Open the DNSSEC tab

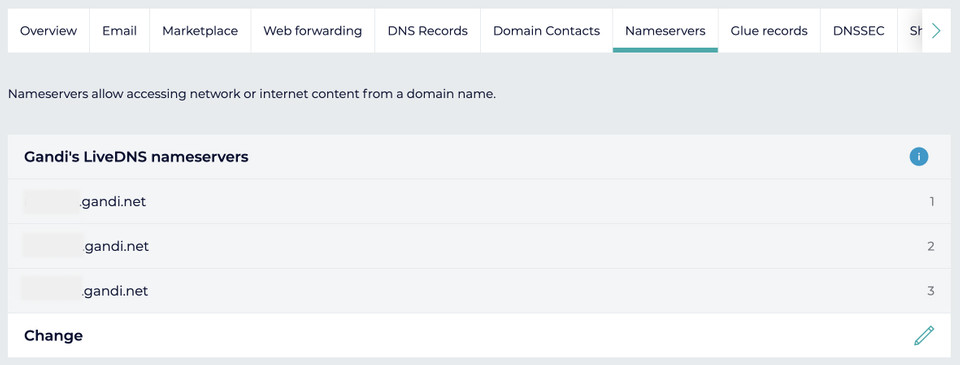tap(859, 31)
